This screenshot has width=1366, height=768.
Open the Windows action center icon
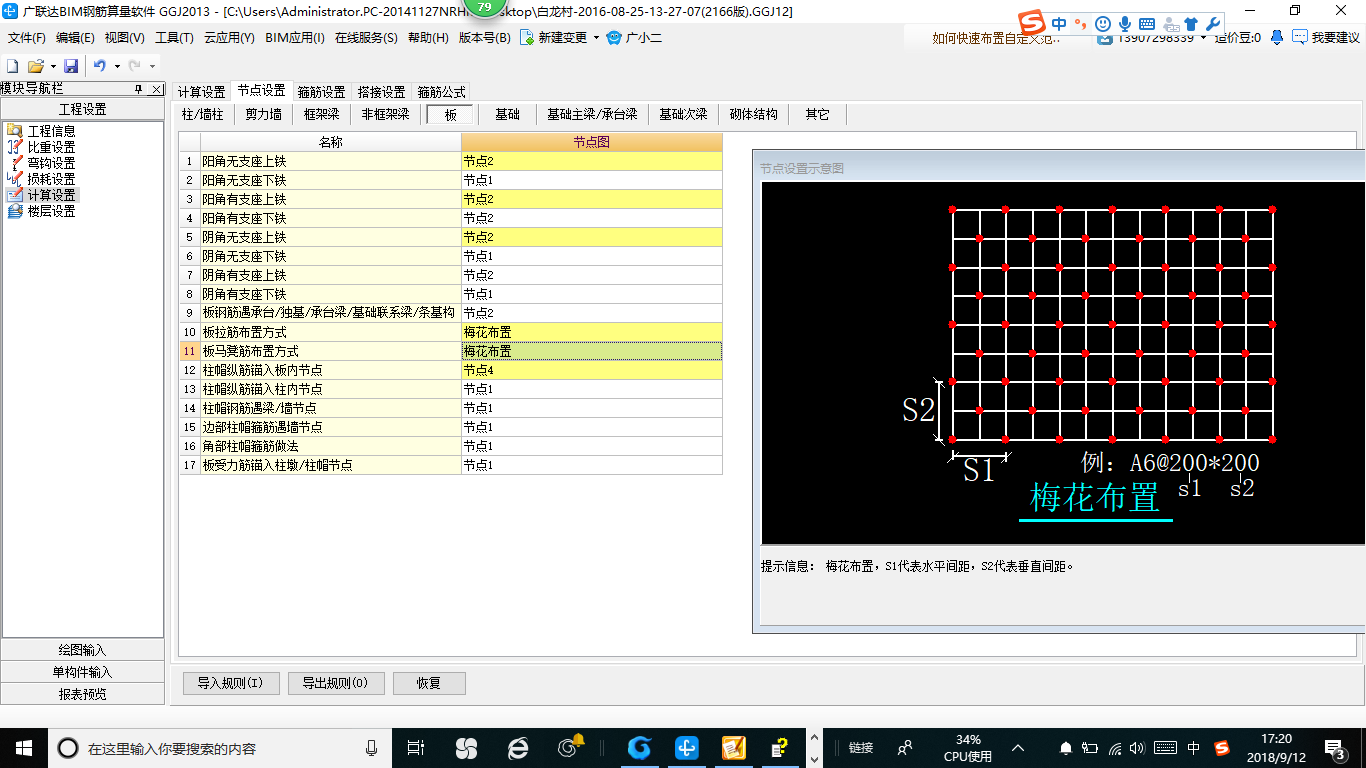point(1335,747)
